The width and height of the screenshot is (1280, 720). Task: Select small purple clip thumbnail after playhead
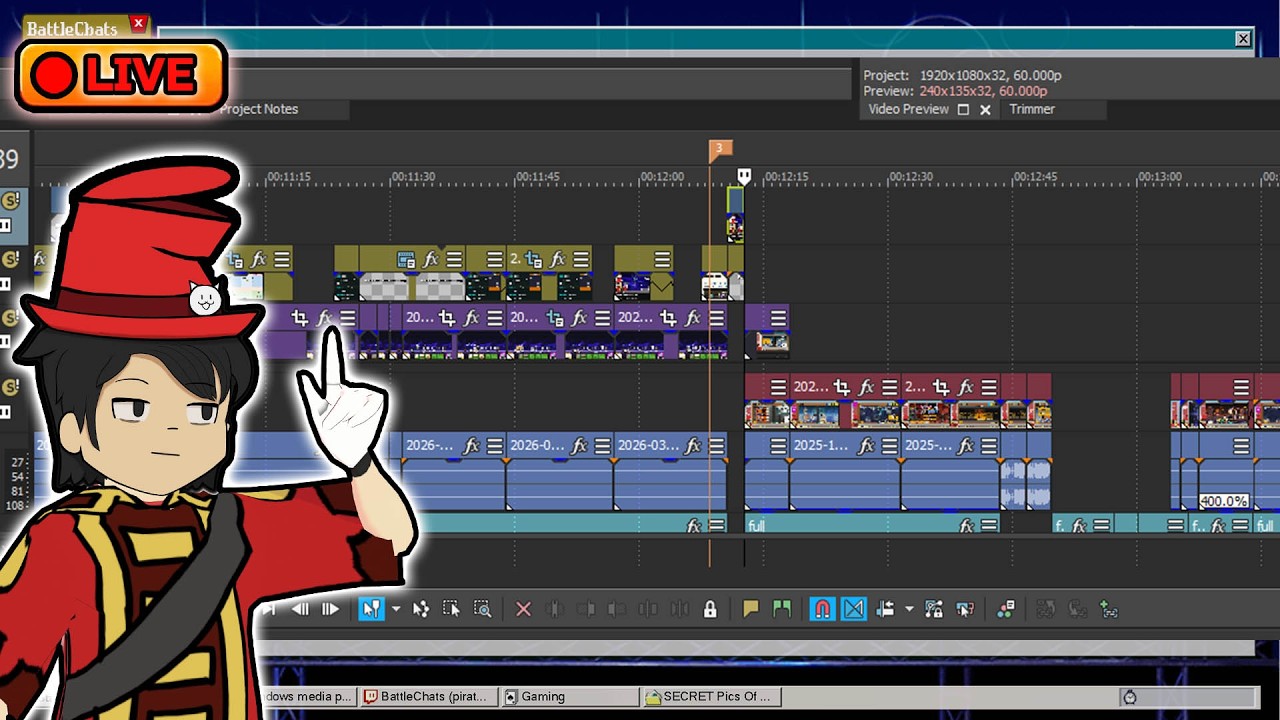click(772, 343)
